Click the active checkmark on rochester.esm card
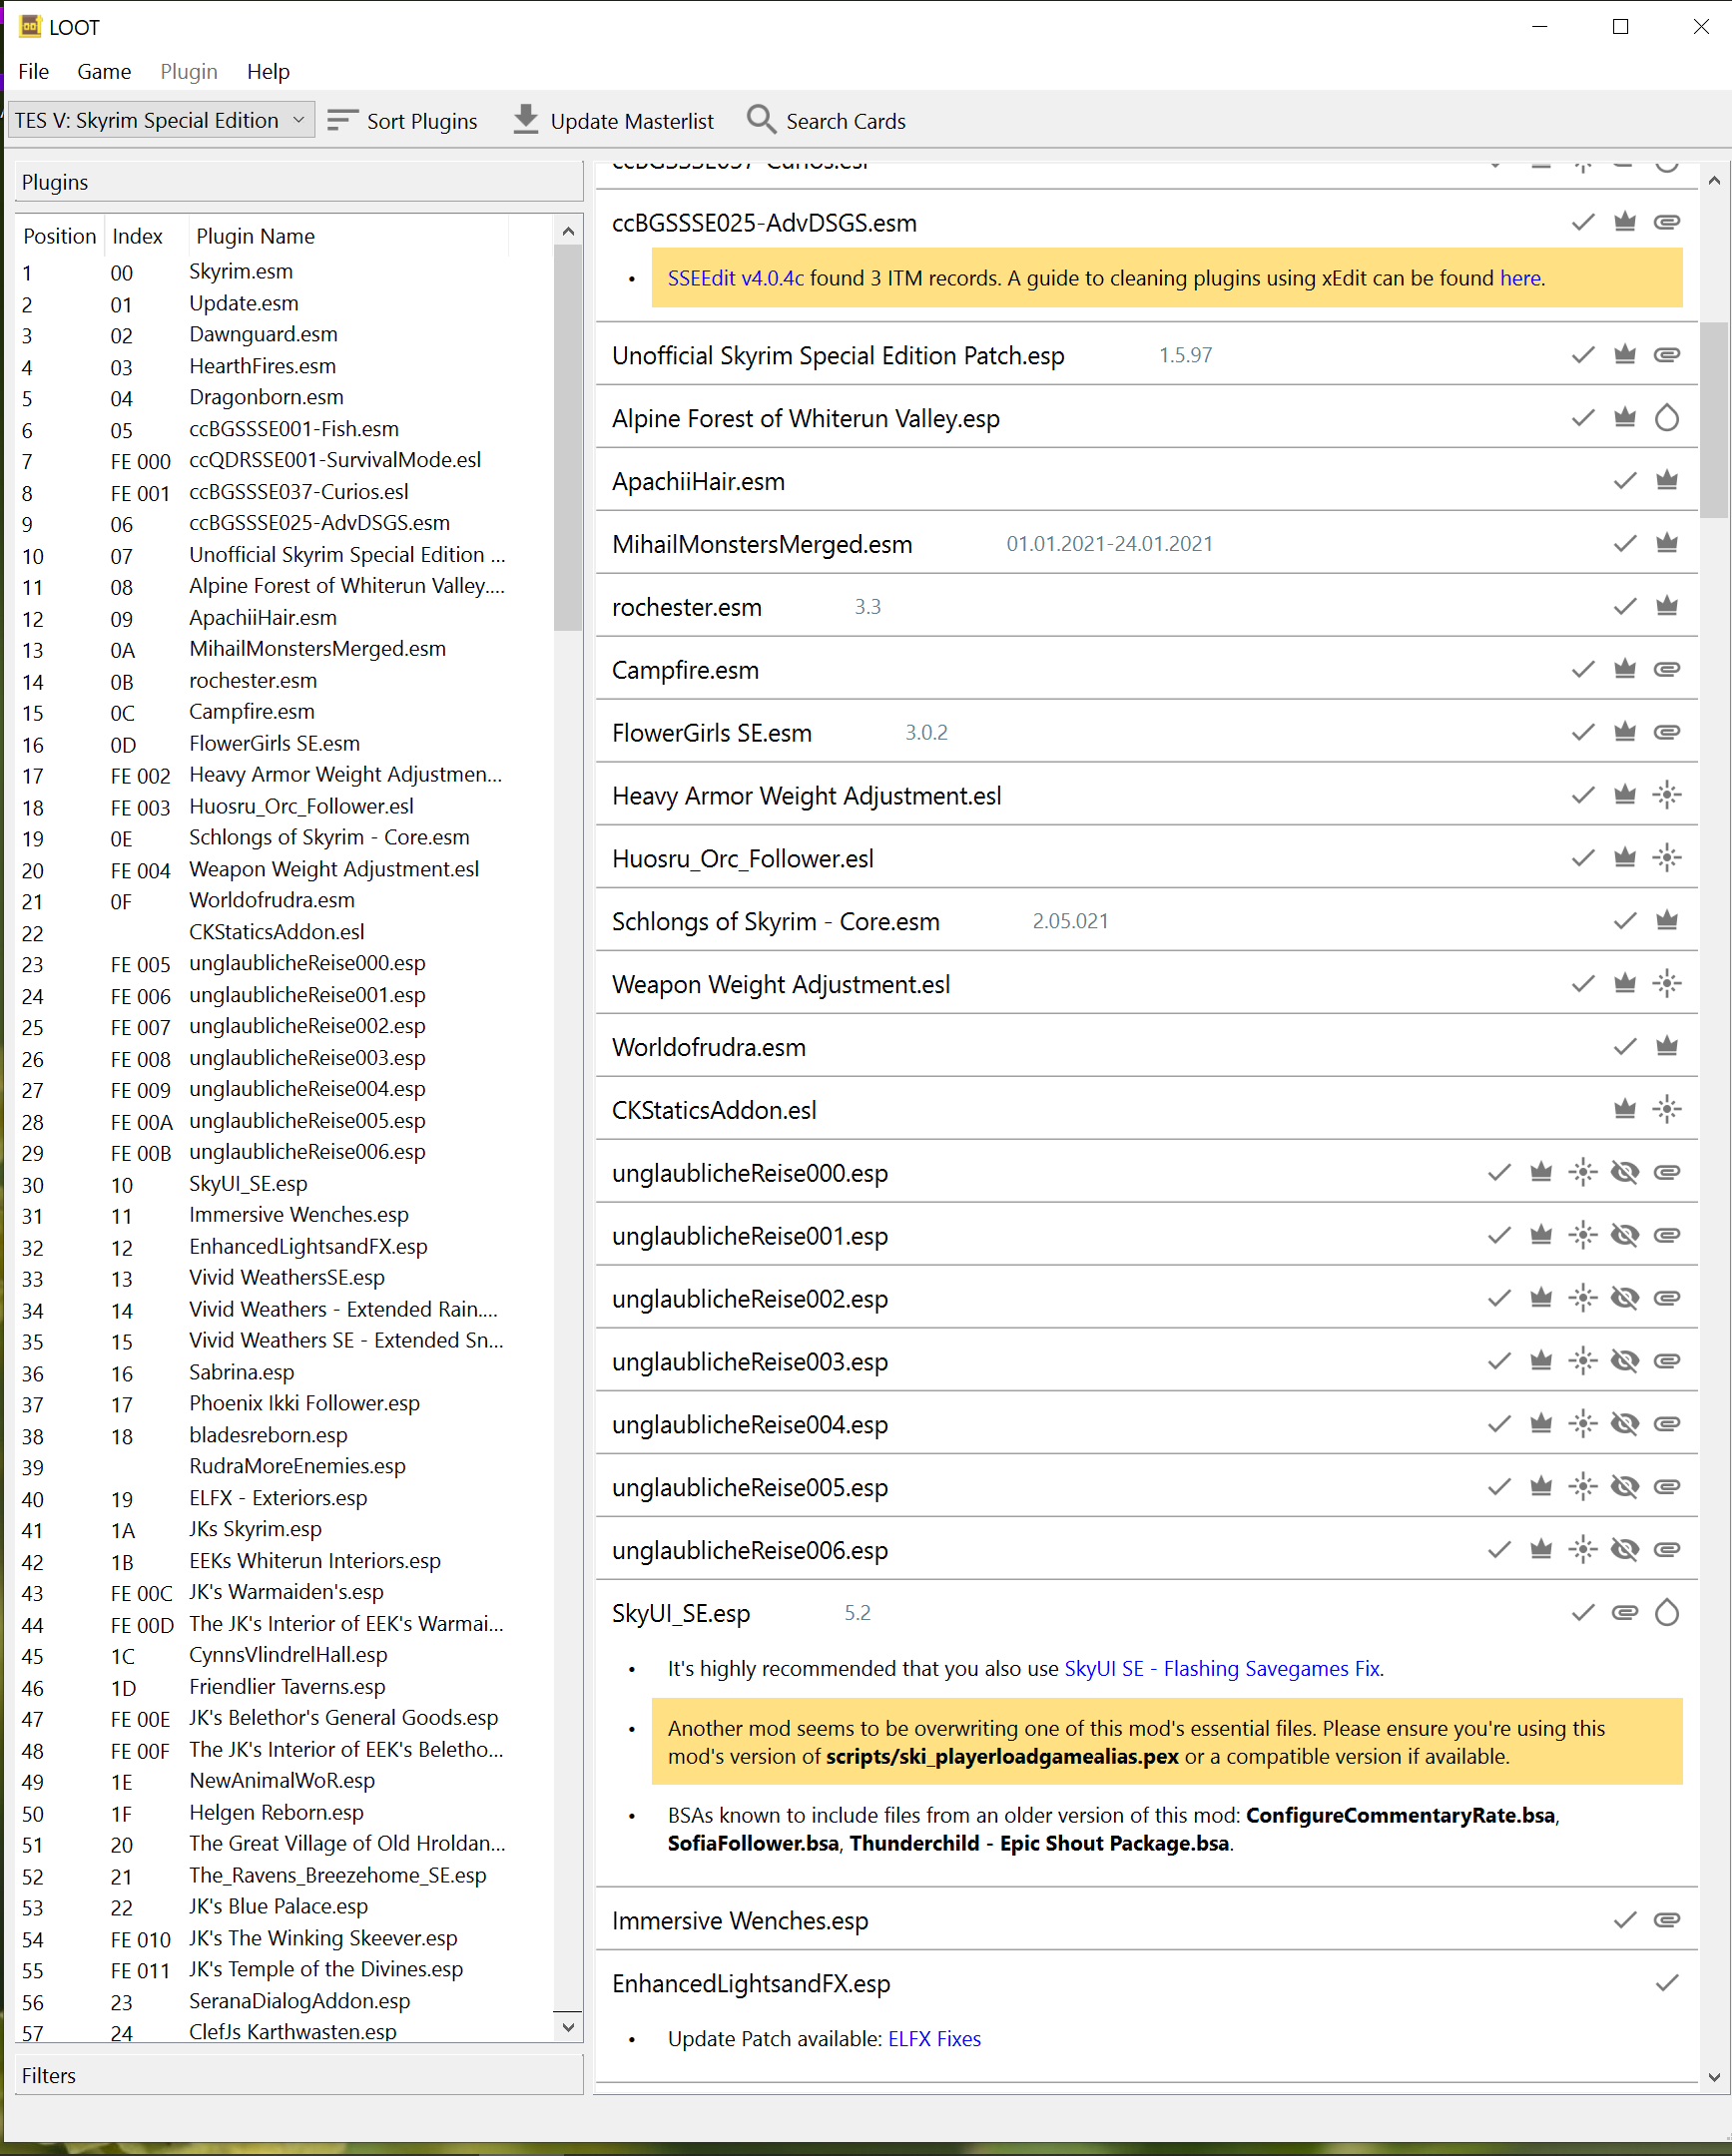This screenshot has width=1732, height=2156. click(1625, 606)
